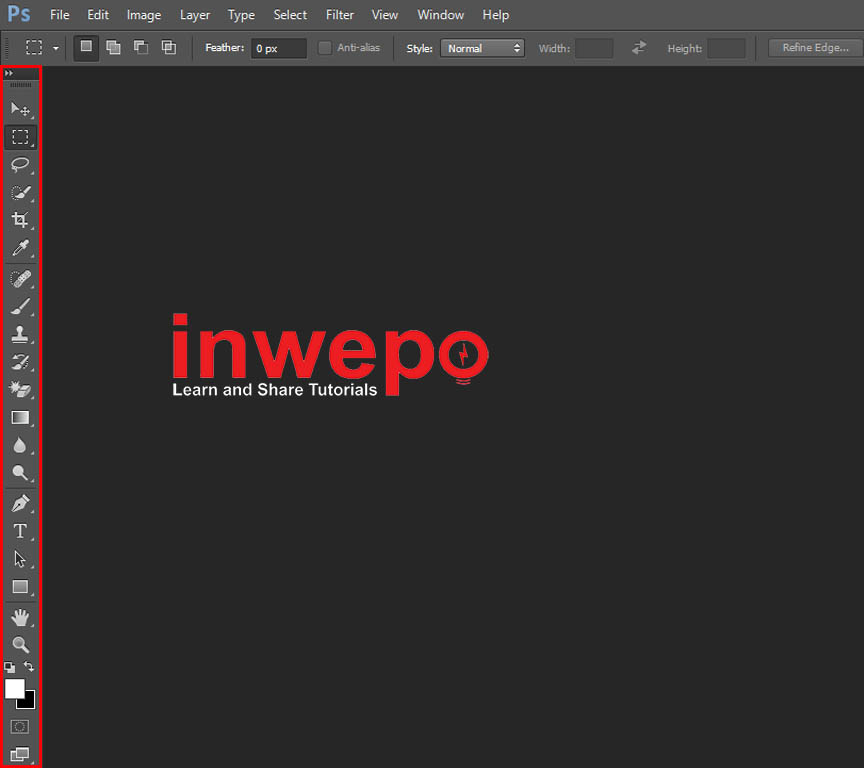Open the Filter menu
The width and height of the screenshot is (864, 768).
(340, 15)
